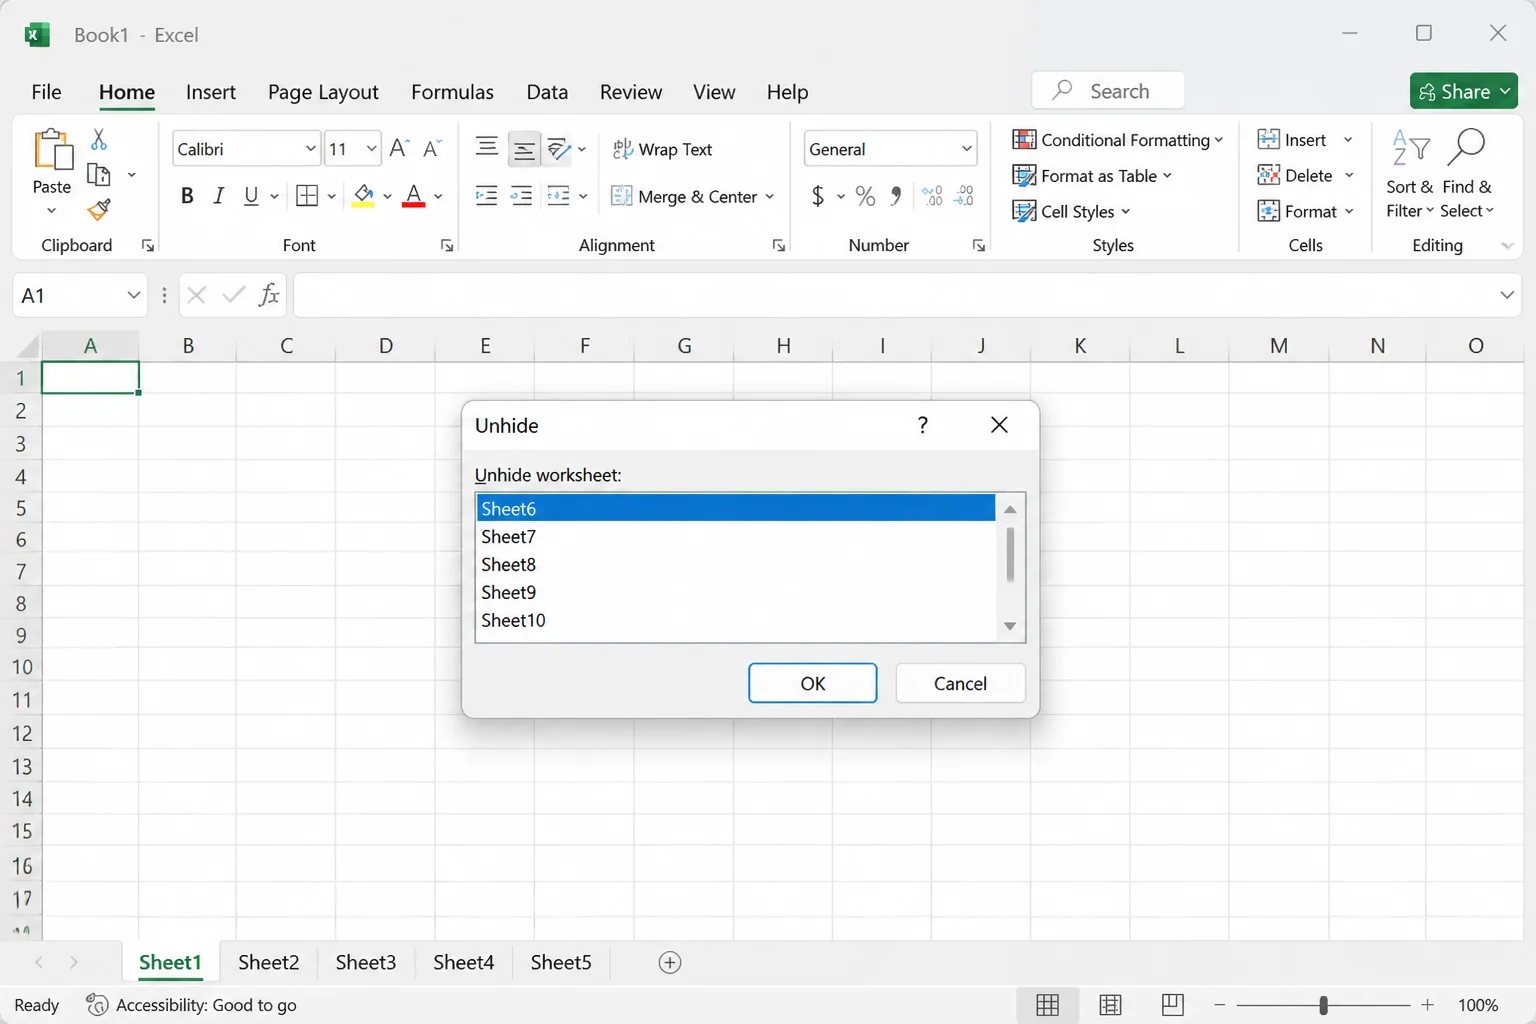Apply comma style number format
Viewport: 1536px width, 1024px height.
point(896,196)
